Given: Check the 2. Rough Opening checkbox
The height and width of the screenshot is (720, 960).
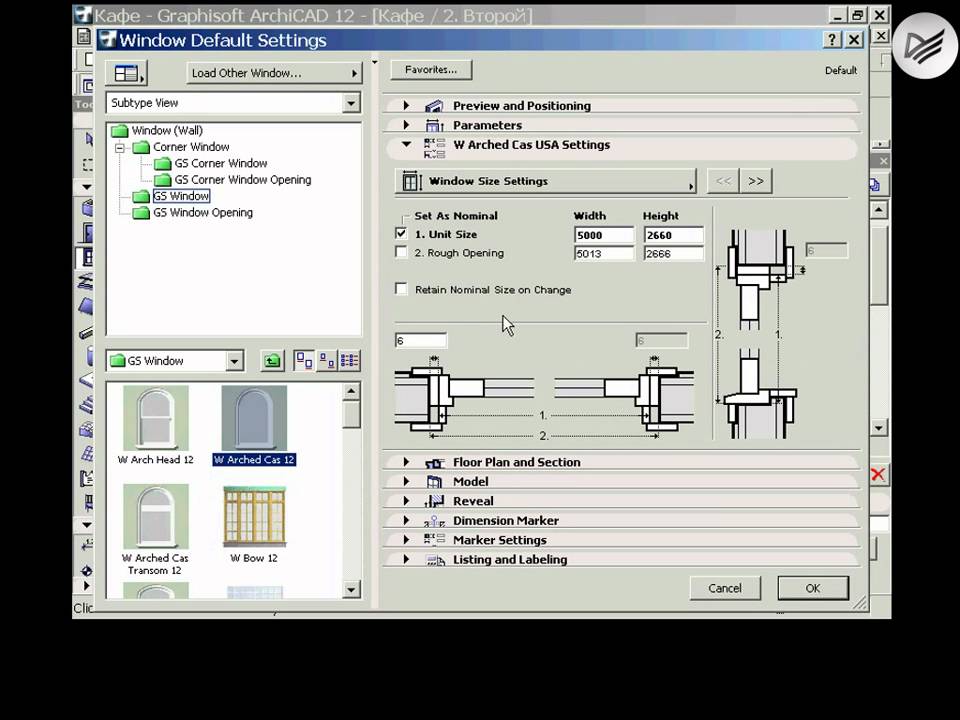Looking at the screenshot, I should pos(401,252).
